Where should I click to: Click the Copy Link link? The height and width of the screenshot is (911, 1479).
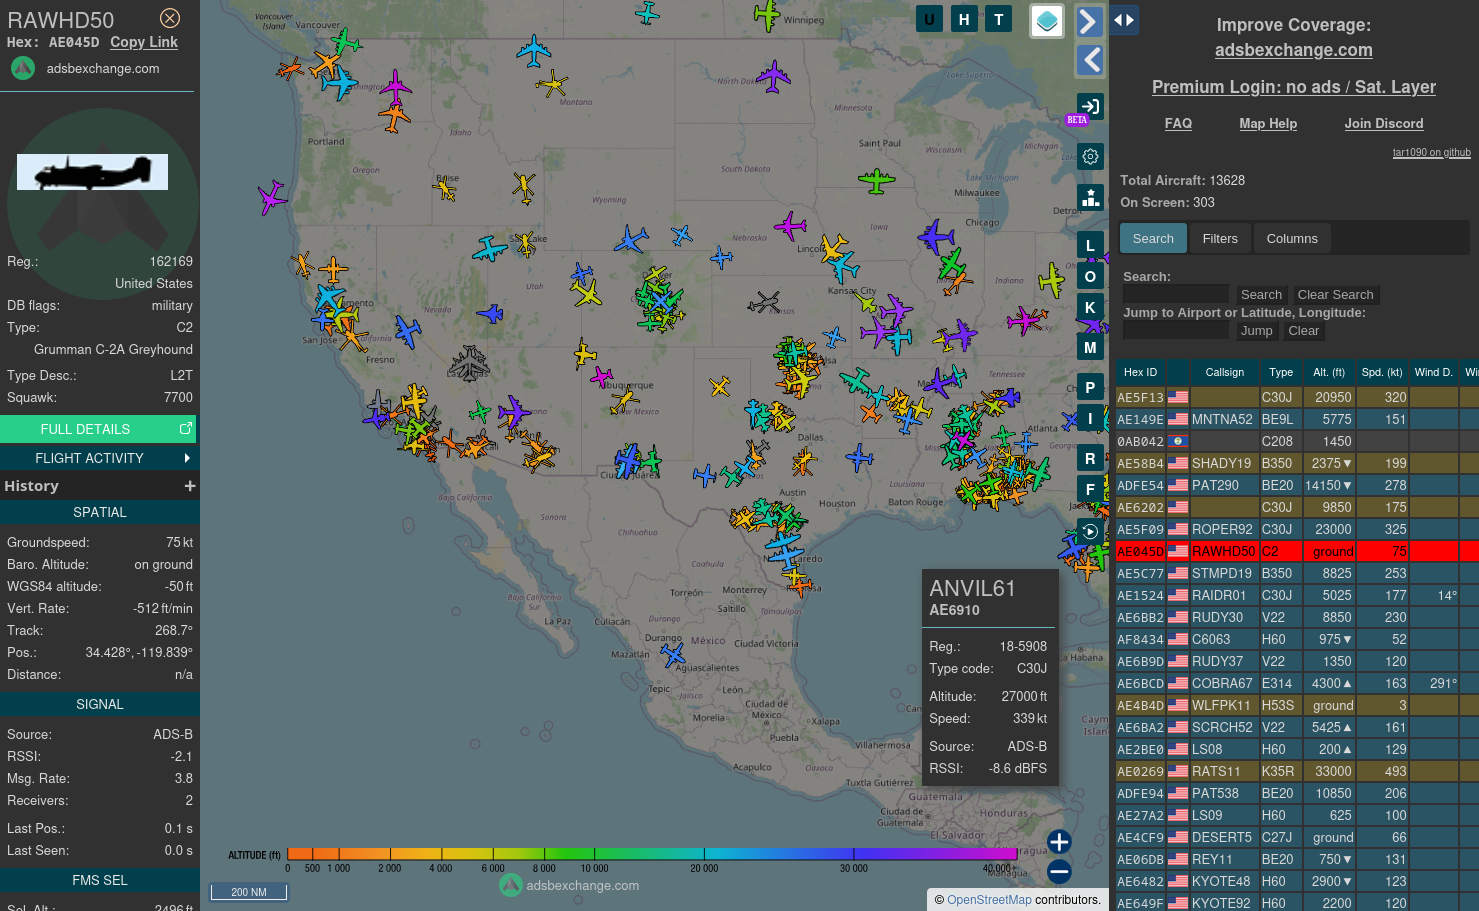(x=144, y=42)
